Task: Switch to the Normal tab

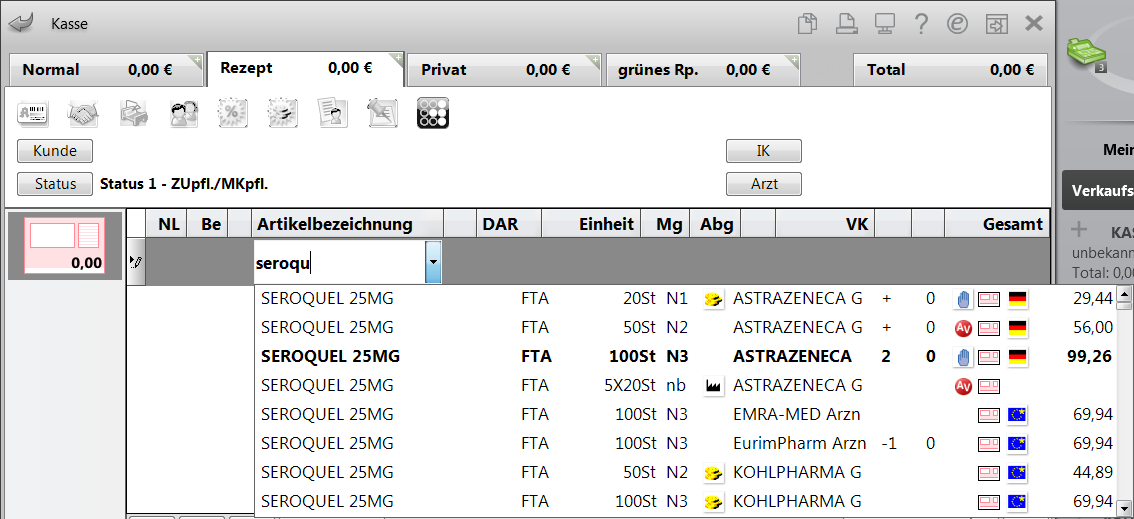Action: pos(106,69)
